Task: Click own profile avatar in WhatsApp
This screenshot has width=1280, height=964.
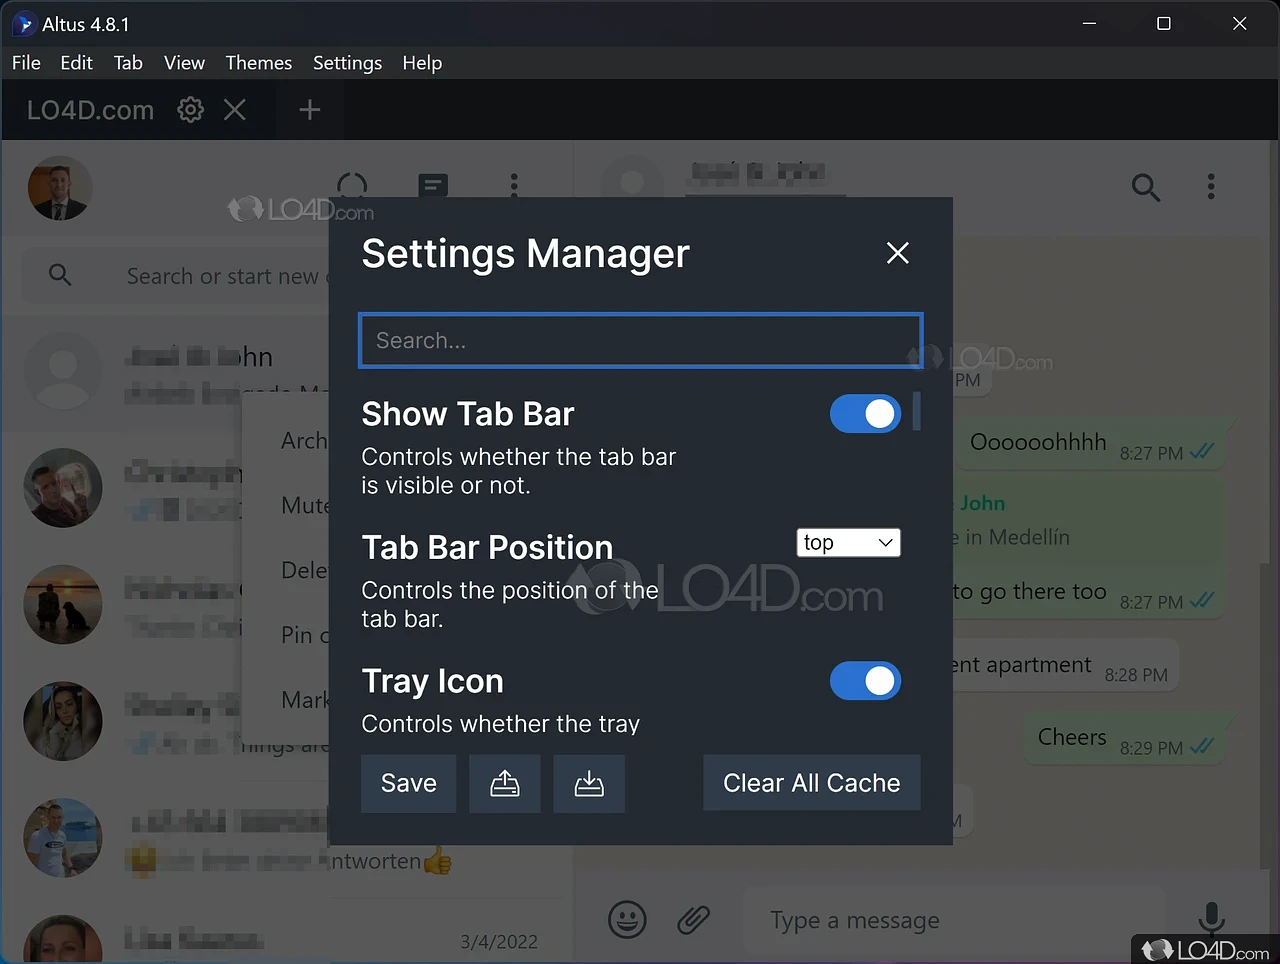Action: (60, 188)
